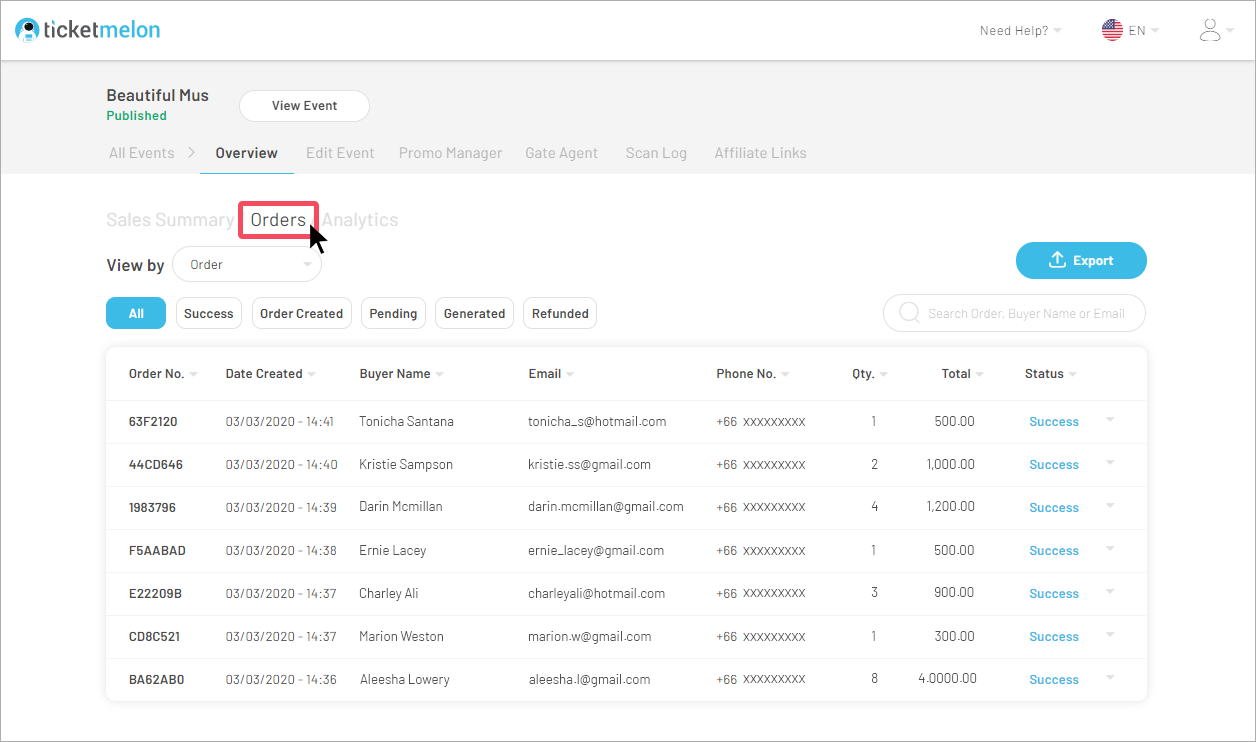Click buyer name Kristie Sampson
This screenshot has height=742, width=1256.
406,465
